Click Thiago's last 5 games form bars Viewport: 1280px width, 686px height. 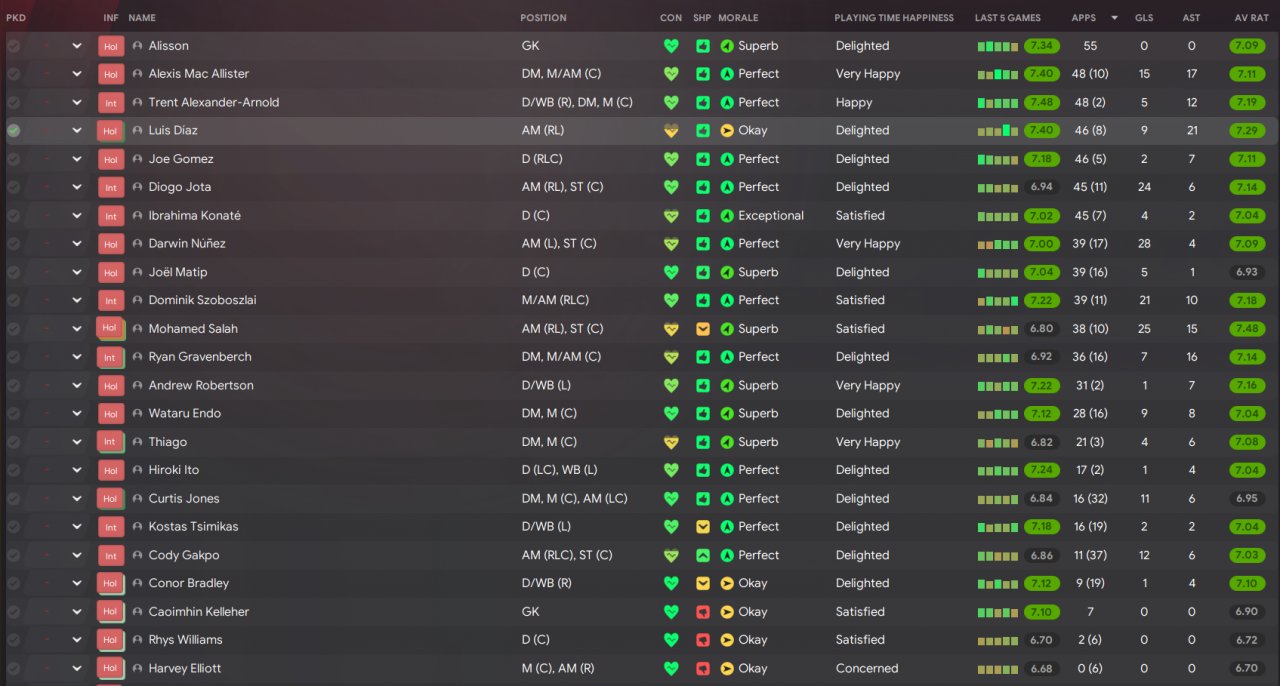pos(998,442)
